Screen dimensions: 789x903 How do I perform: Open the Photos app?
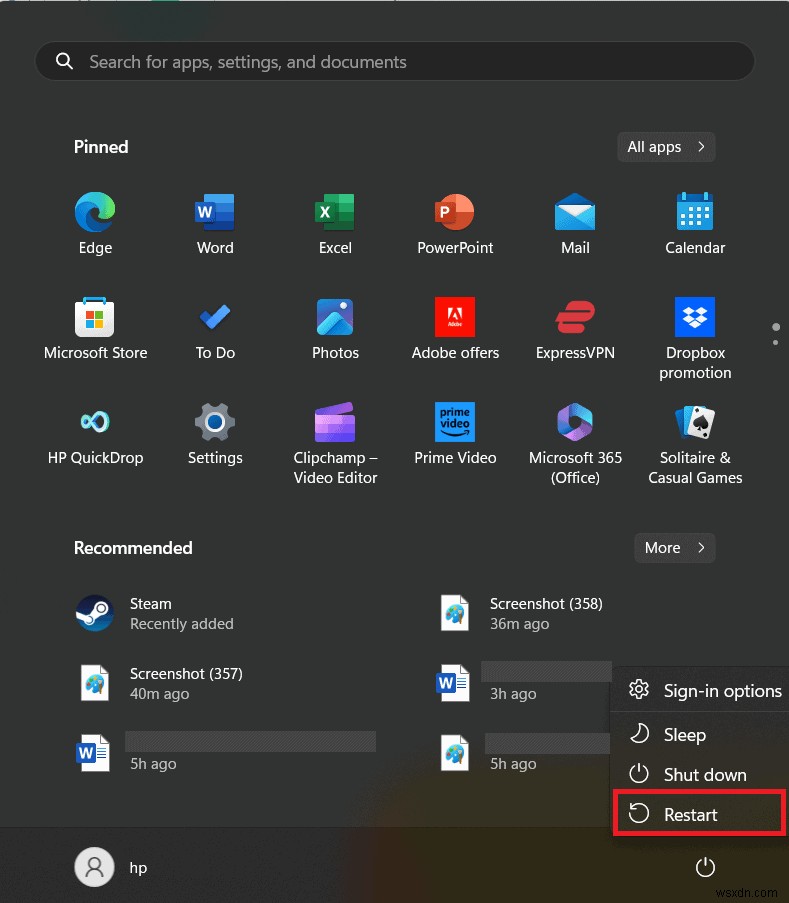point(335,328)
